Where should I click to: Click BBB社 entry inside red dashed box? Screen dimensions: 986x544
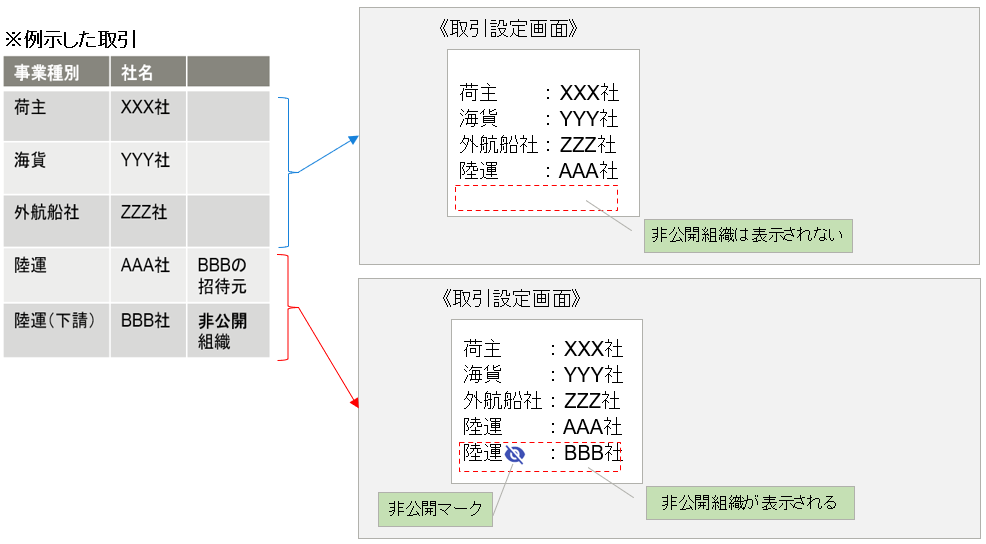coord(593,454)
